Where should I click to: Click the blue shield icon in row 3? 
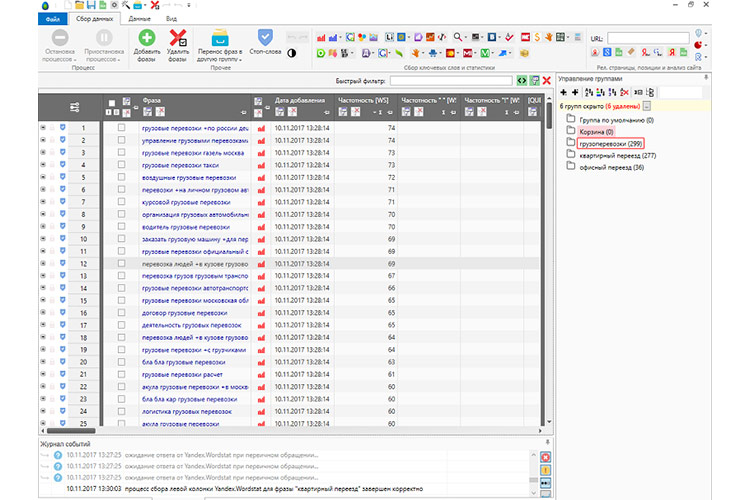pyautogui.click(x=63, y=152)
